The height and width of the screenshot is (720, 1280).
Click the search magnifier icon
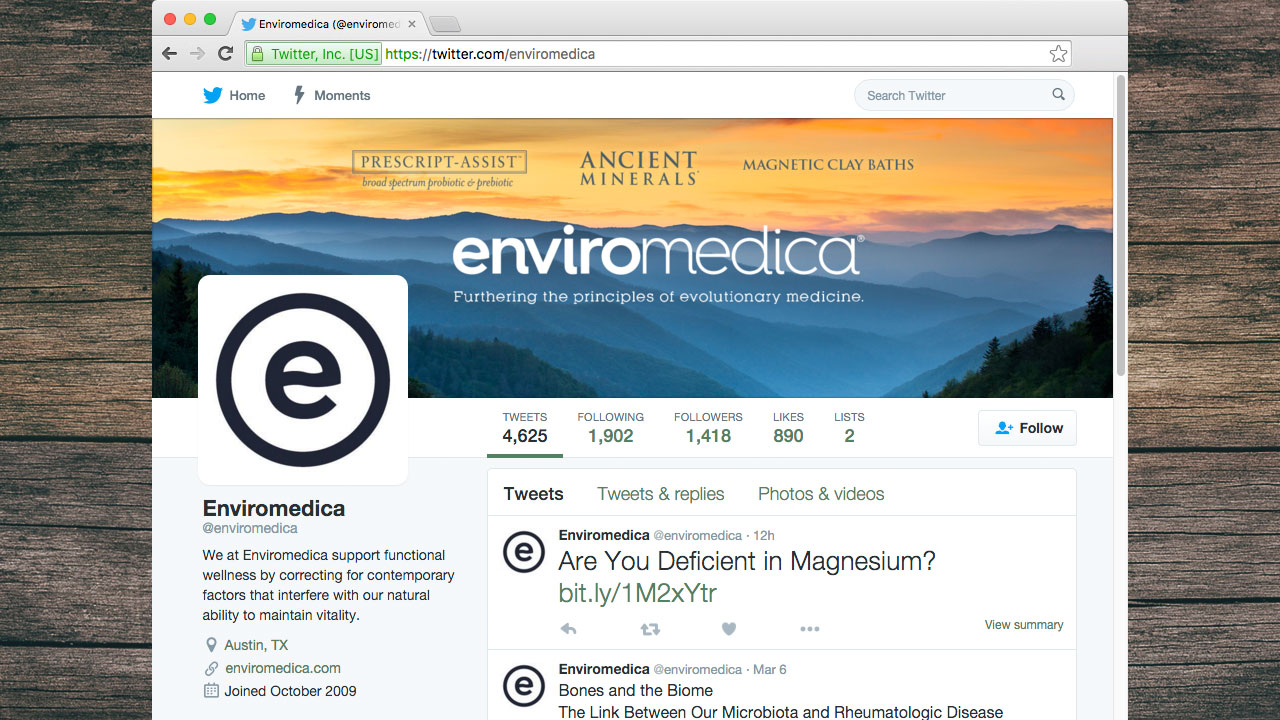point(1058,95)
